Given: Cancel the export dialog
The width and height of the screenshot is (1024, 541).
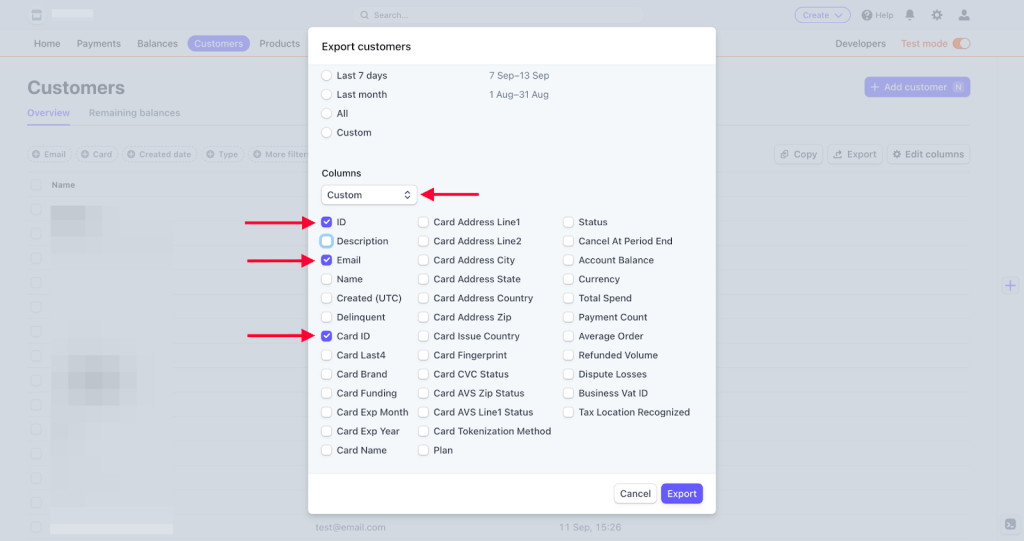Looking at the screenshot, I should click(x=635, y=494).
